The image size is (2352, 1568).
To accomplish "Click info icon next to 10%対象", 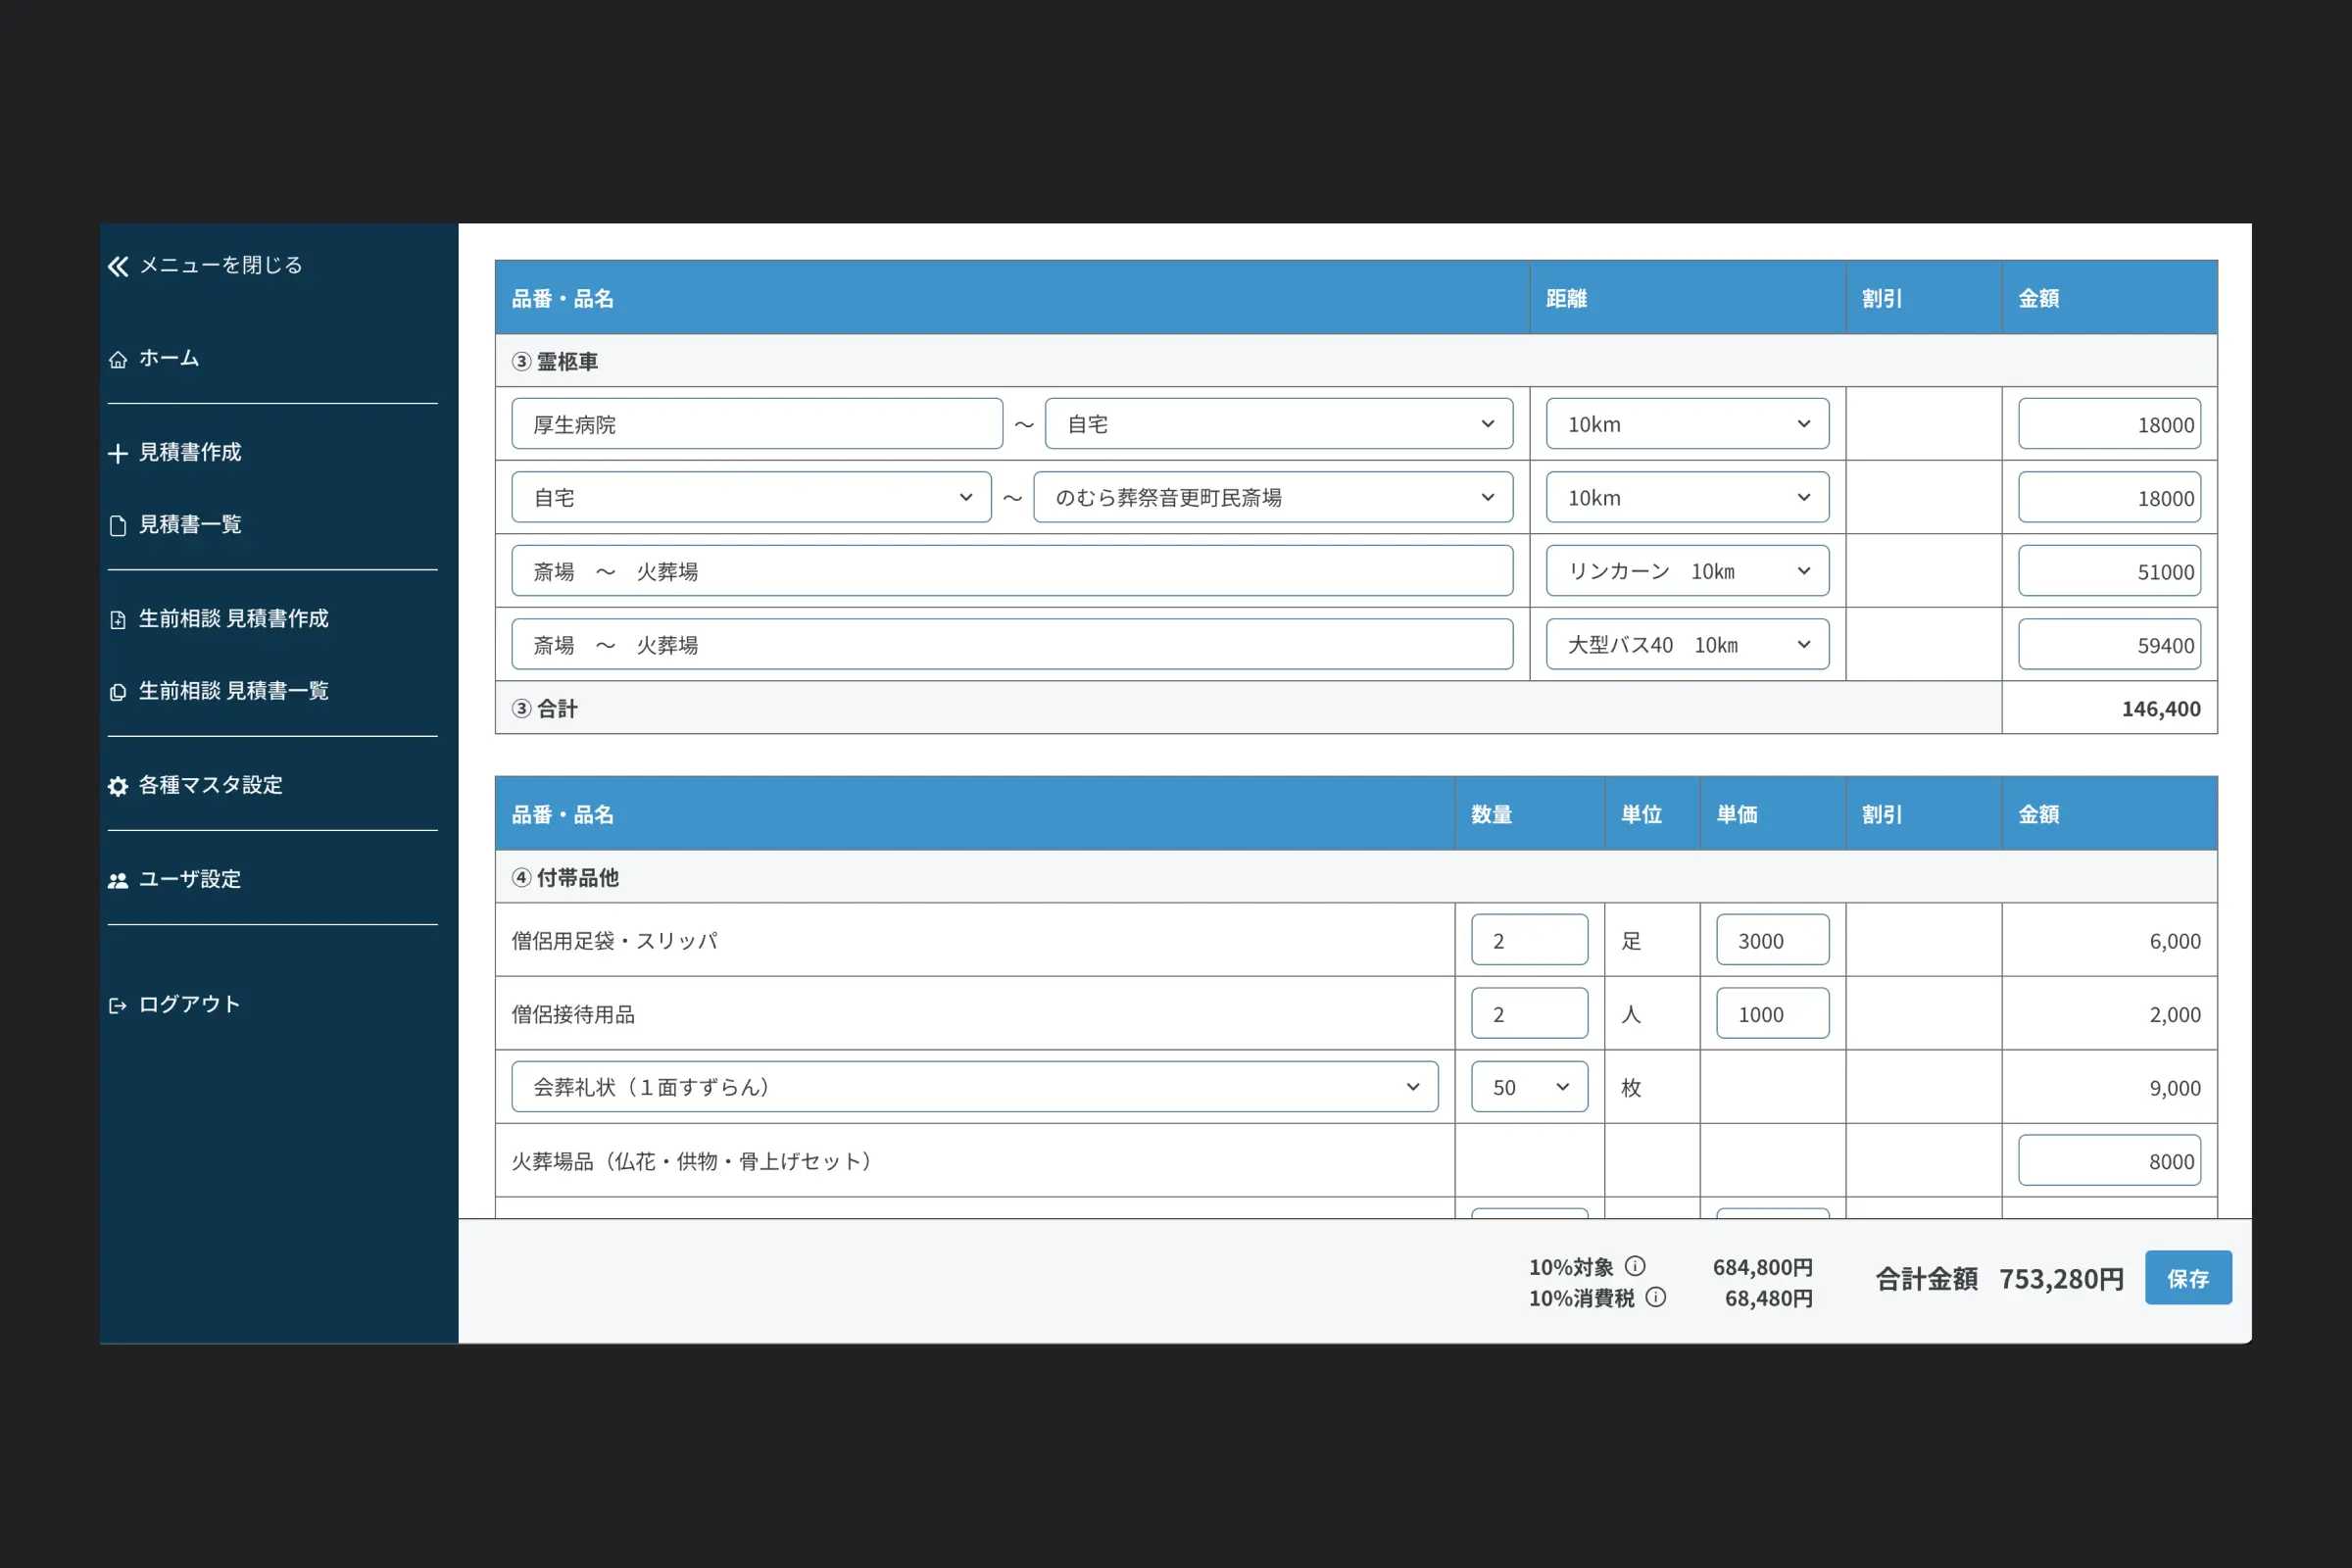I will point(1635,1266).
